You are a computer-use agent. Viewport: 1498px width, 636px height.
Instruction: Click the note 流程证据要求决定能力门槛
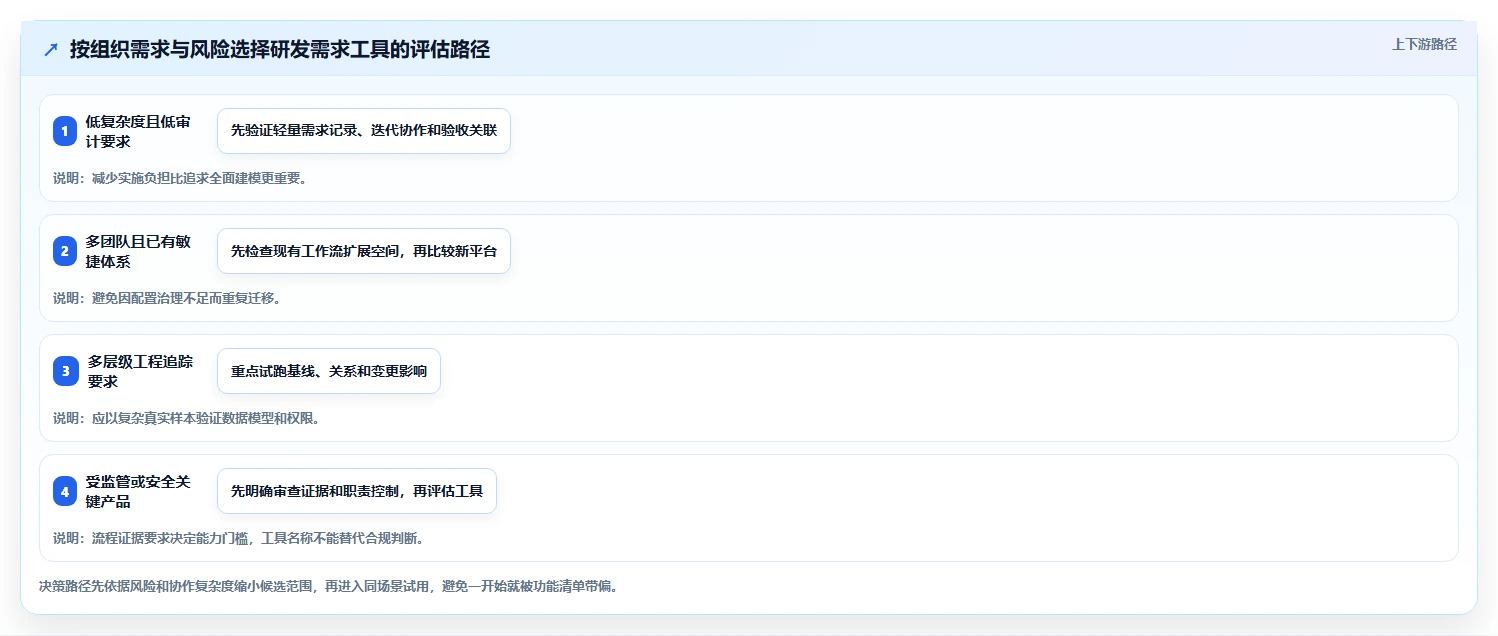tap(239, 538)
